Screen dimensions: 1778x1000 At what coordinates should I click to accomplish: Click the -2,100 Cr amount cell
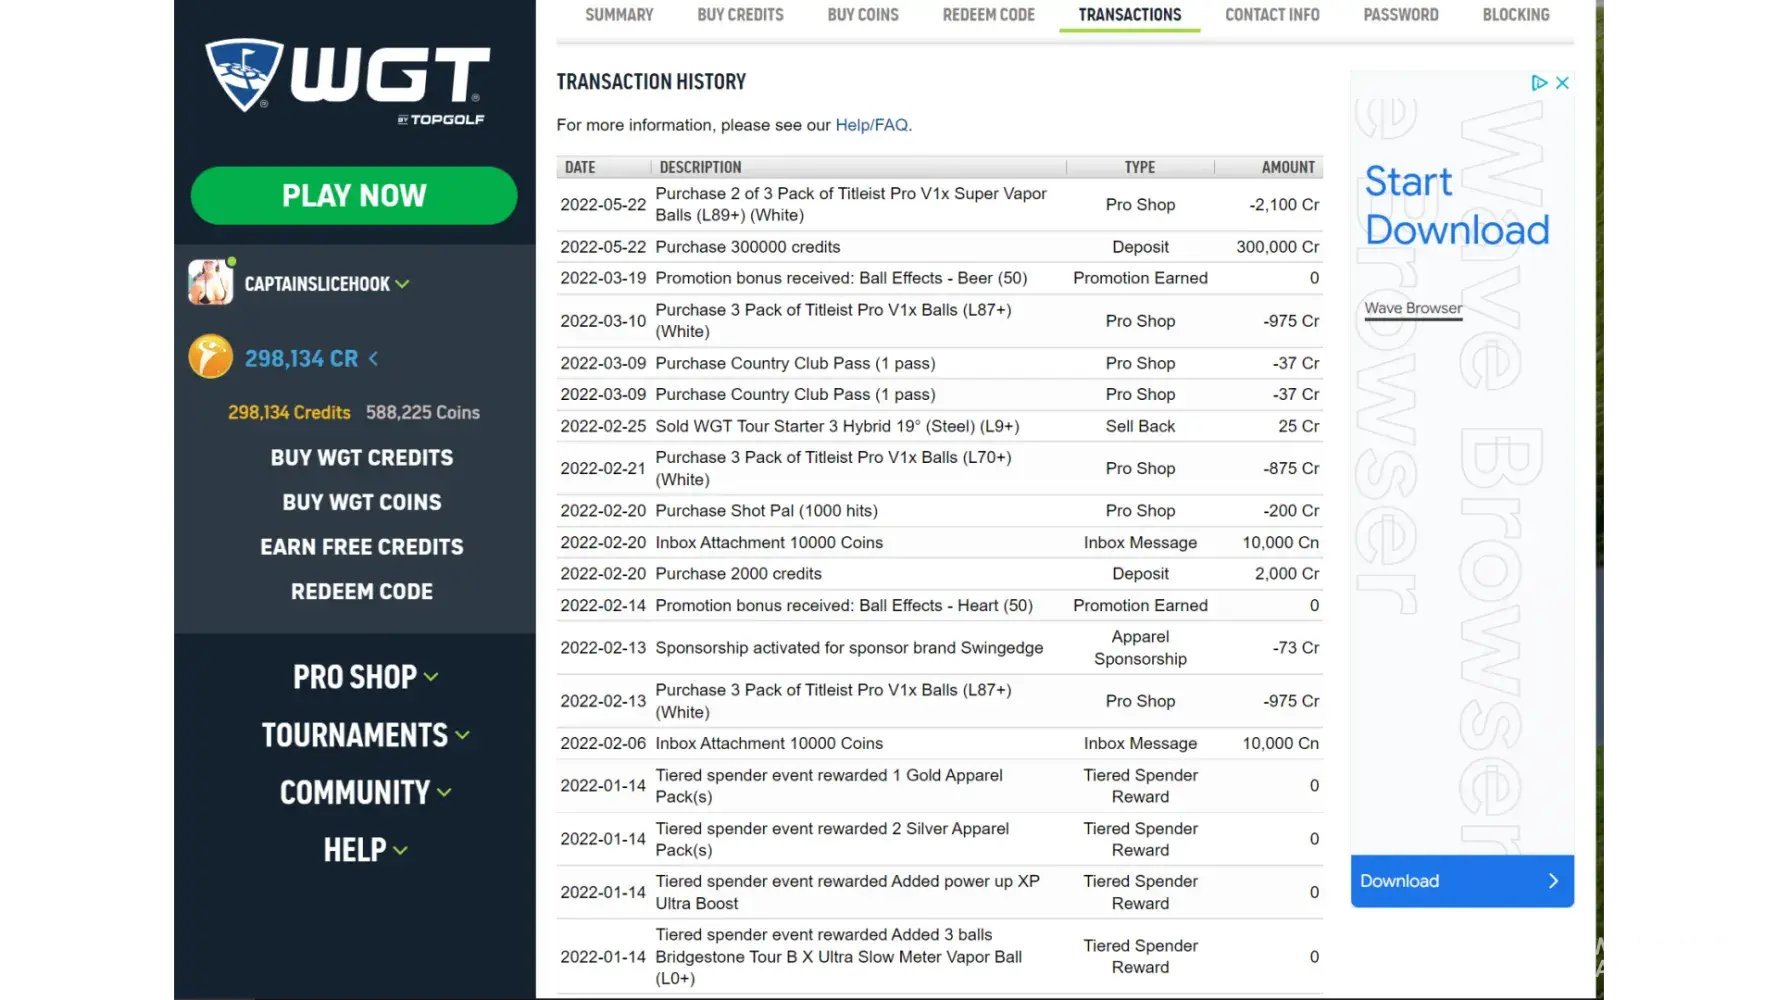(1284, 205)
